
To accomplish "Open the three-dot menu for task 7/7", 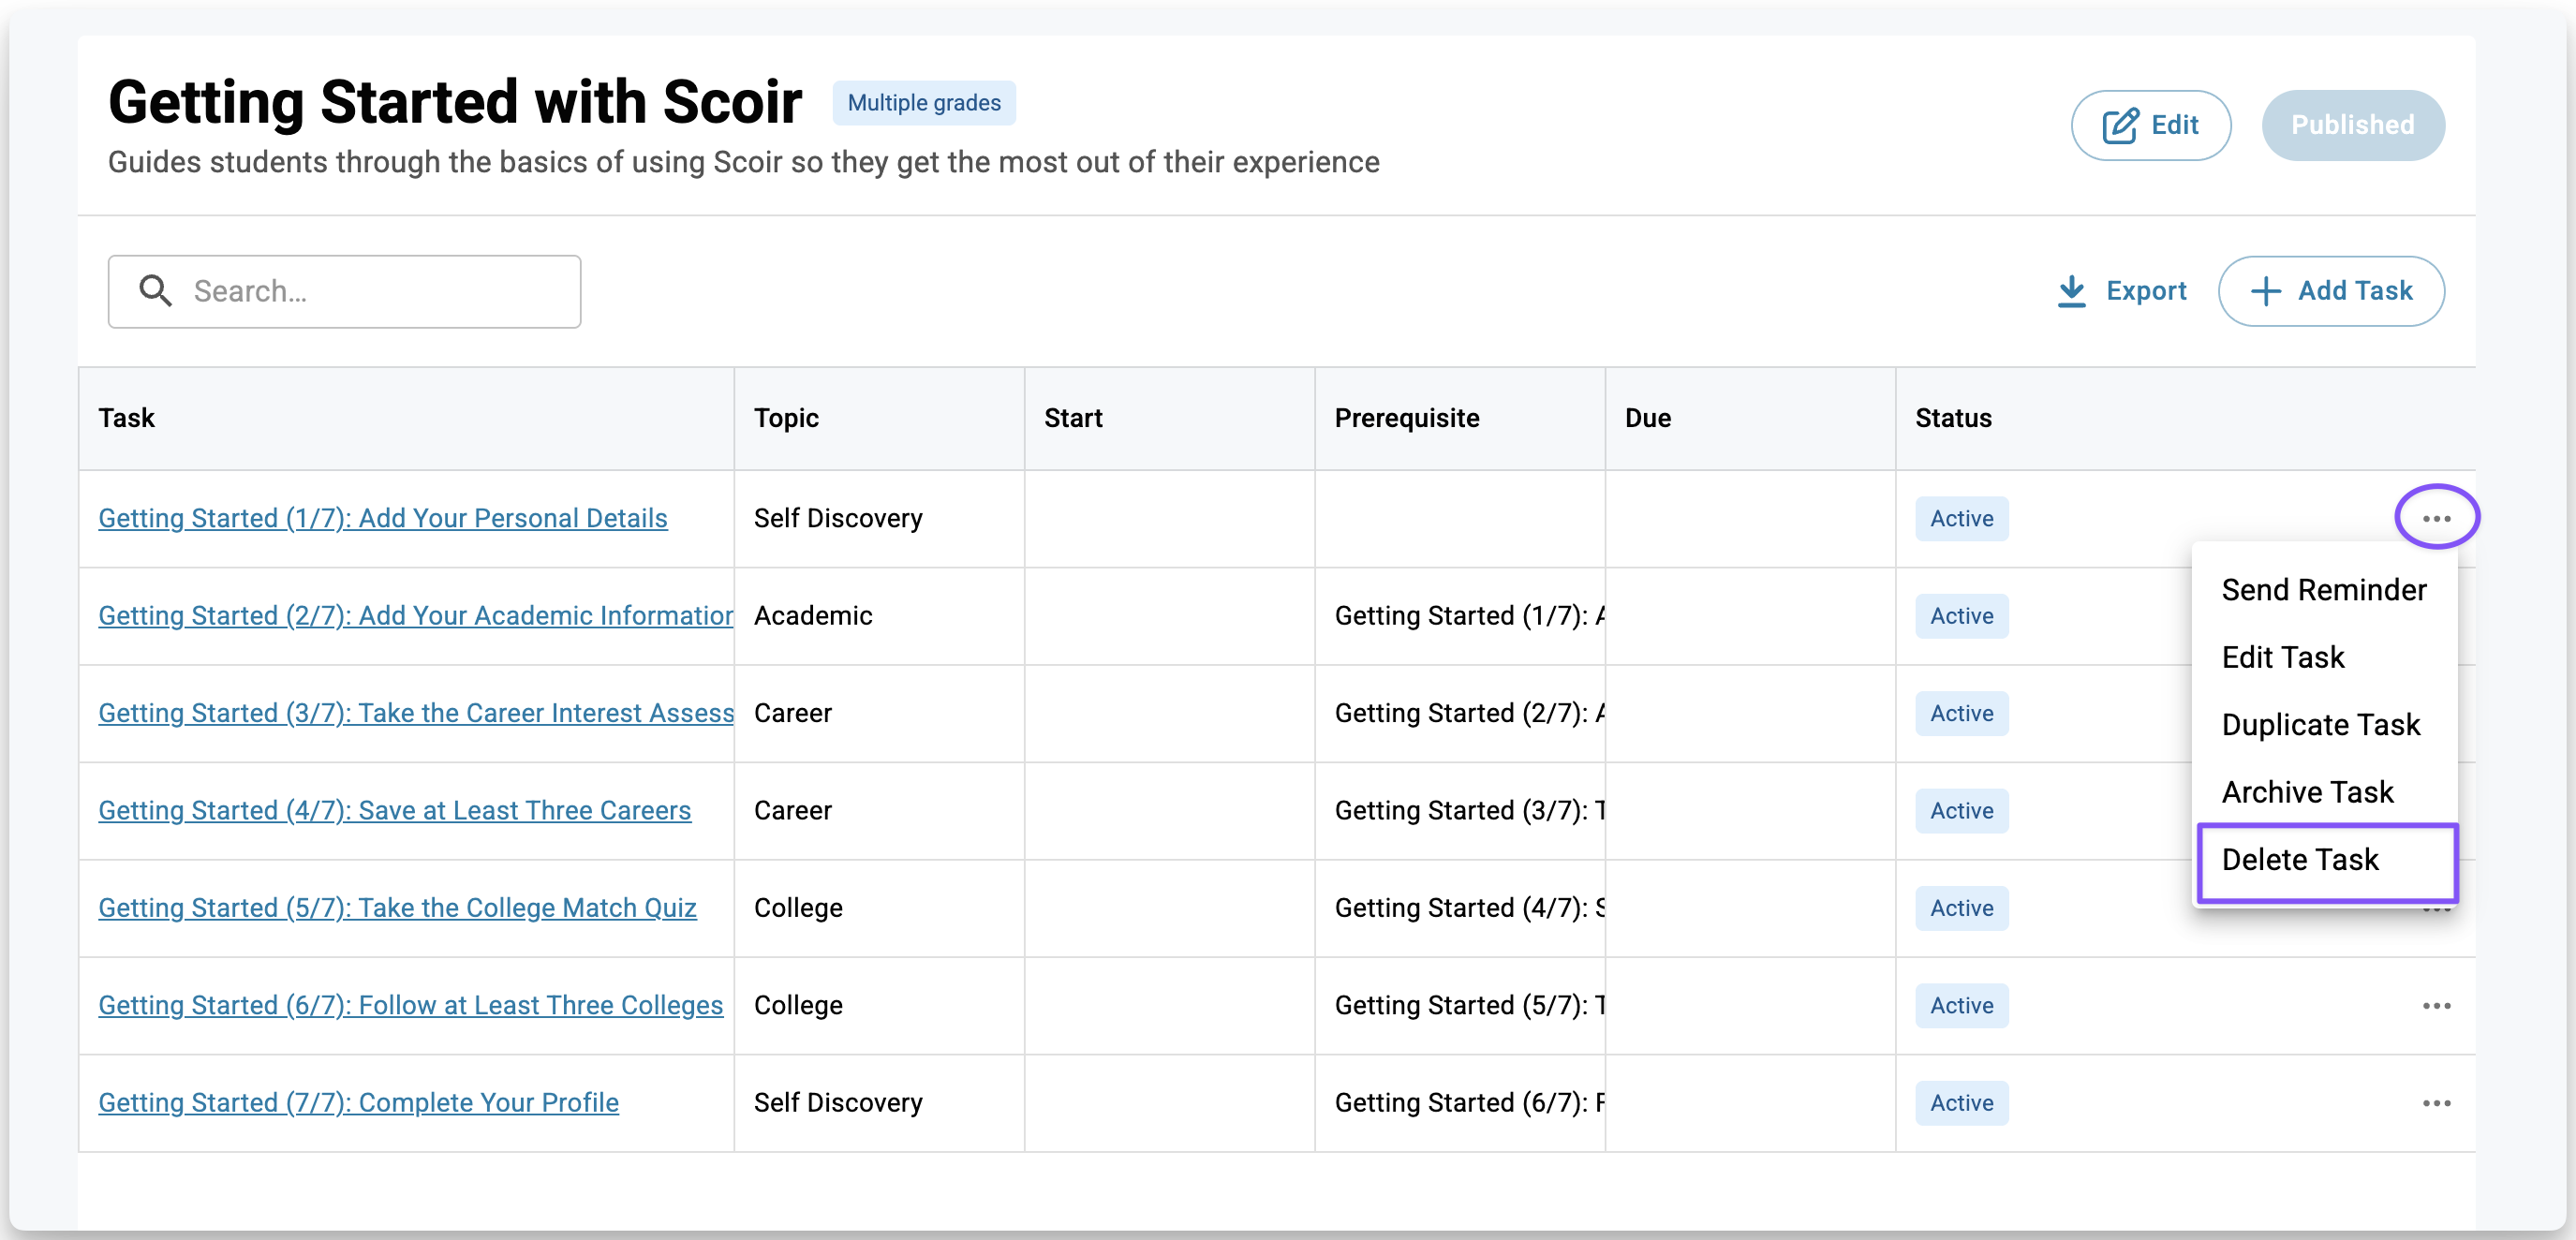I will (2436, 1102).
